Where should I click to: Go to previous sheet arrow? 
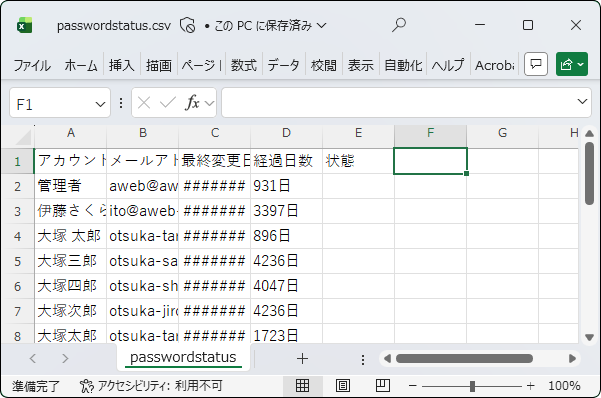(33, 359)
